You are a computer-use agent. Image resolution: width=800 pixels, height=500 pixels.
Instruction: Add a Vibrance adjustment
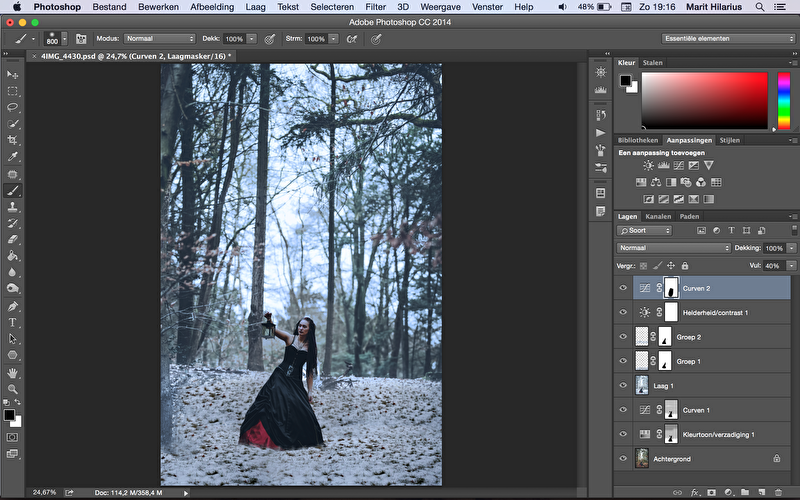(x=709, y=165)
